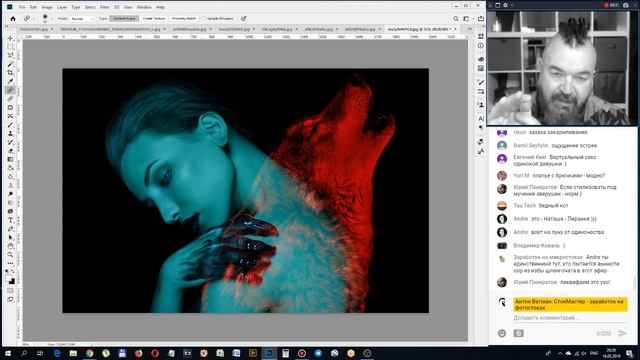Viewport: 640px width, 360px height.
Task: Open Chrome from the taskbar
Action: coord(89,353)
